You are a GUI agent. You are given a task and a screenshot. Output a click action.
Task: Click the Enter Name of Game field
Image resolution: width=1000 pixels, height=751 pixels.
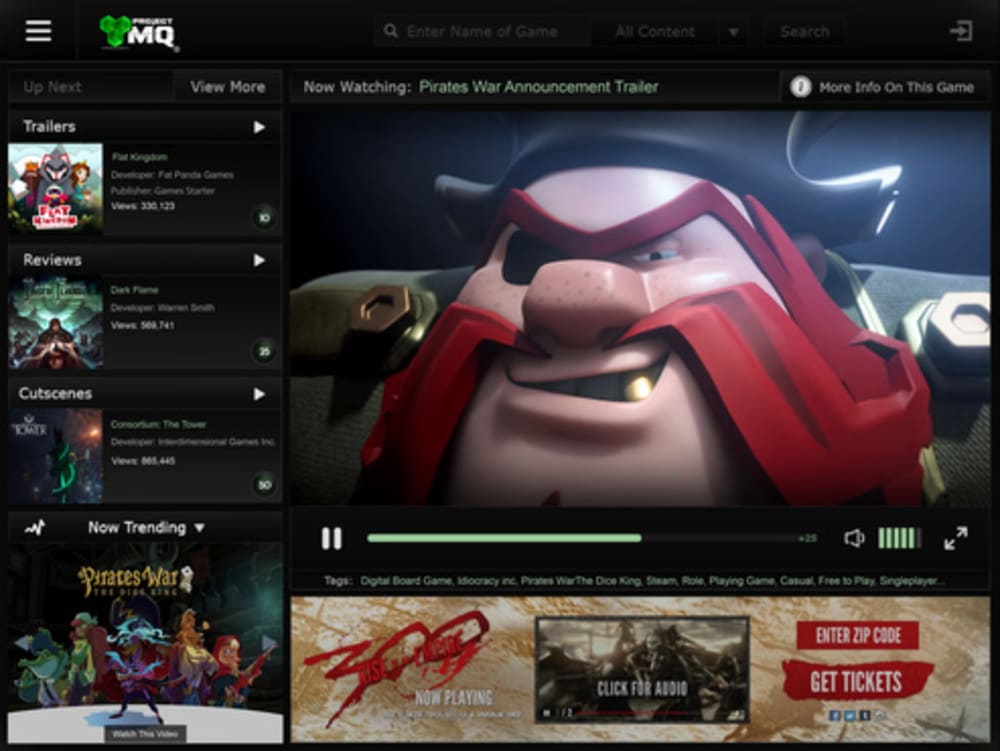(x=482, y=31)
